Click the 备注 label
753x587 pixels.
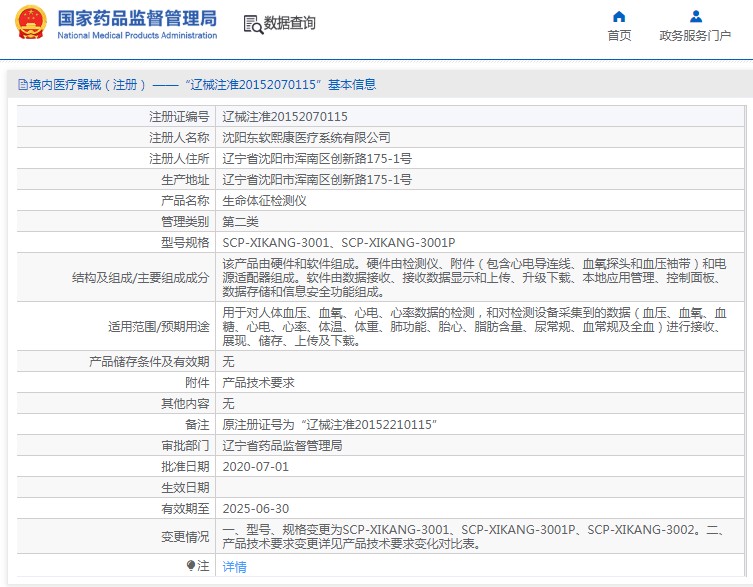click(x=197, y=425)
